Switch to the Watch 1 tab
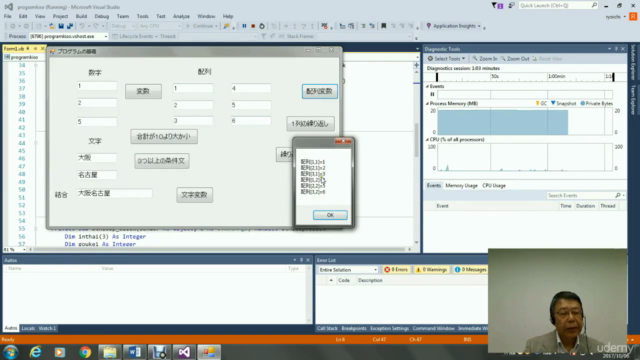Image resolution: width=640 pixels, height=360 pixels. tap(47, 328)
